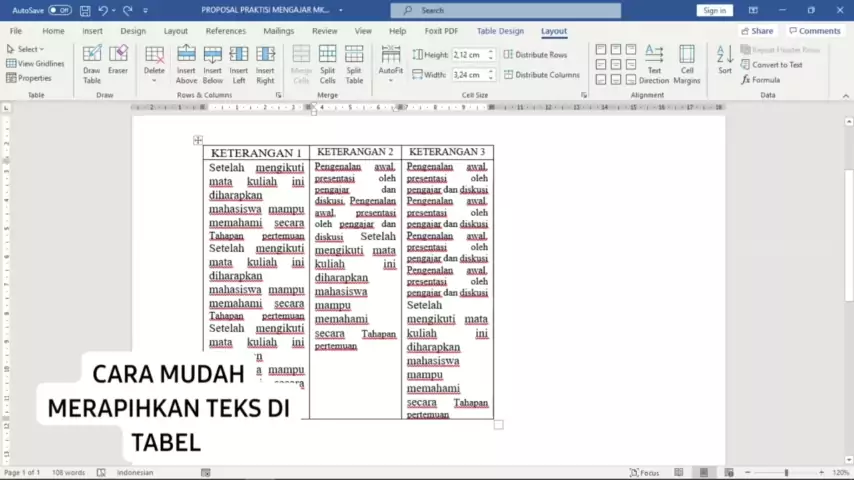The width and height of the screenshot is (854, 480).
Task: Click the Draw Table tool
Action: 92,62
